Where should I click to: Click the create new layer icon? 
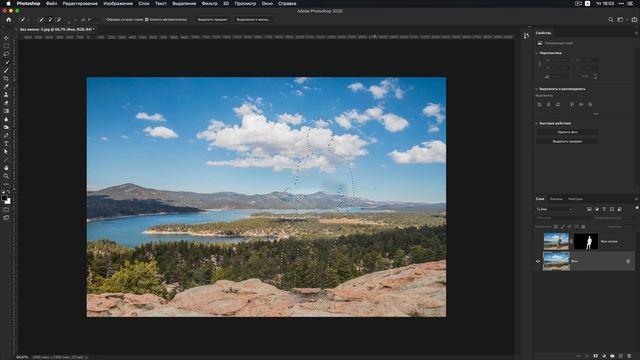click(x=621, y=356)
